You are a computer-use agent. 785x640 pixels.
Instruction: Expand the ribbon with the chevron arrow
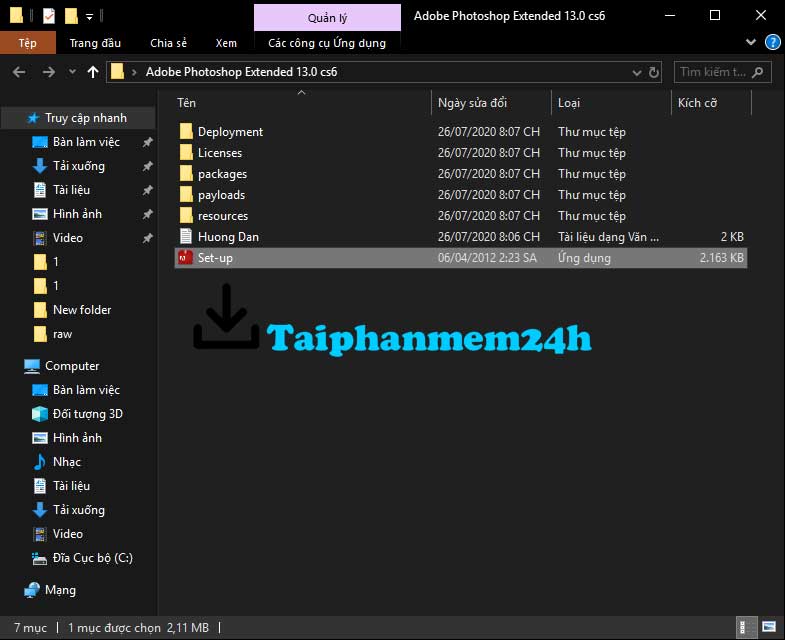(x=750, y=42)
